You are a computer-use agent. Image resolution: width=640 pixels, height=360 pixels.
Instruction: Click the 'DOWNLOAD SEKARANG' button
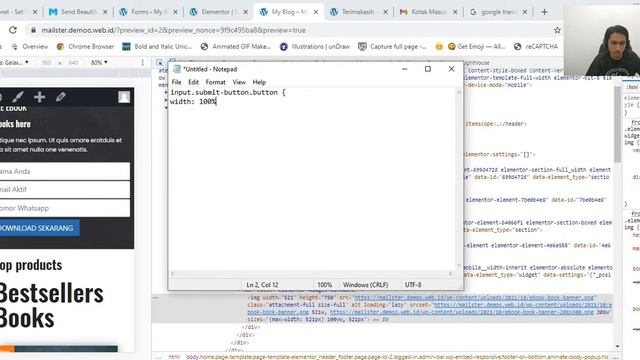tap(39, 228)
